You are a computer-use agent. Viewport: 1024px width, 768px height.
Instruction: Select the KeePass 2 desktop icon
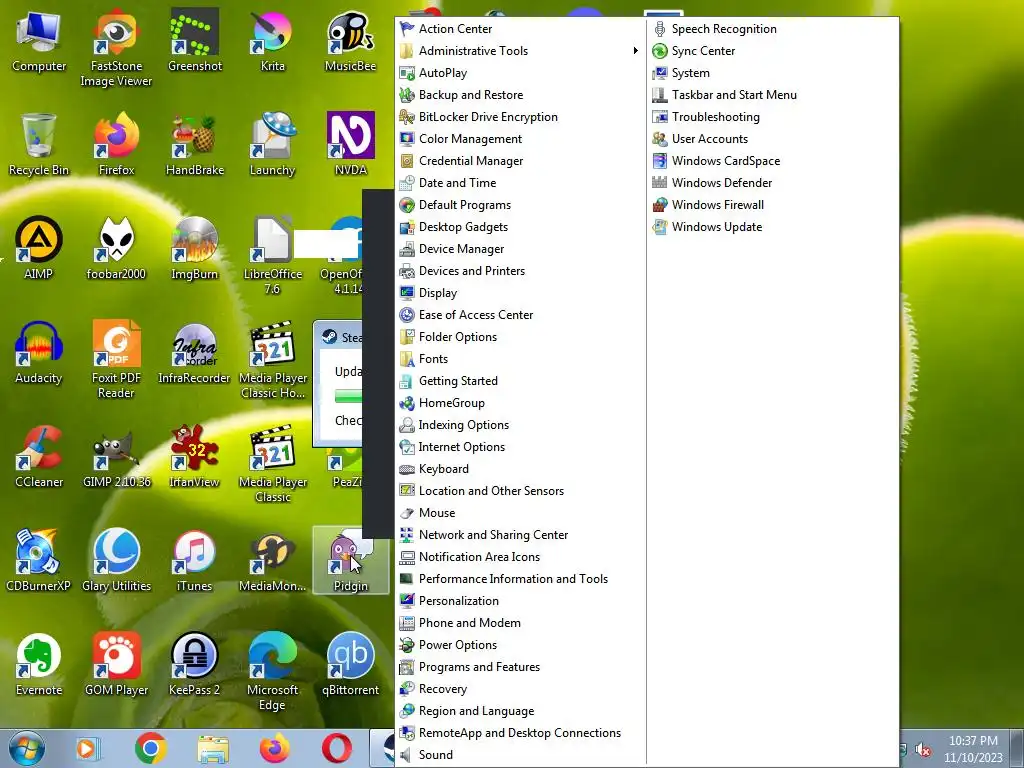[x=195, y=664]
